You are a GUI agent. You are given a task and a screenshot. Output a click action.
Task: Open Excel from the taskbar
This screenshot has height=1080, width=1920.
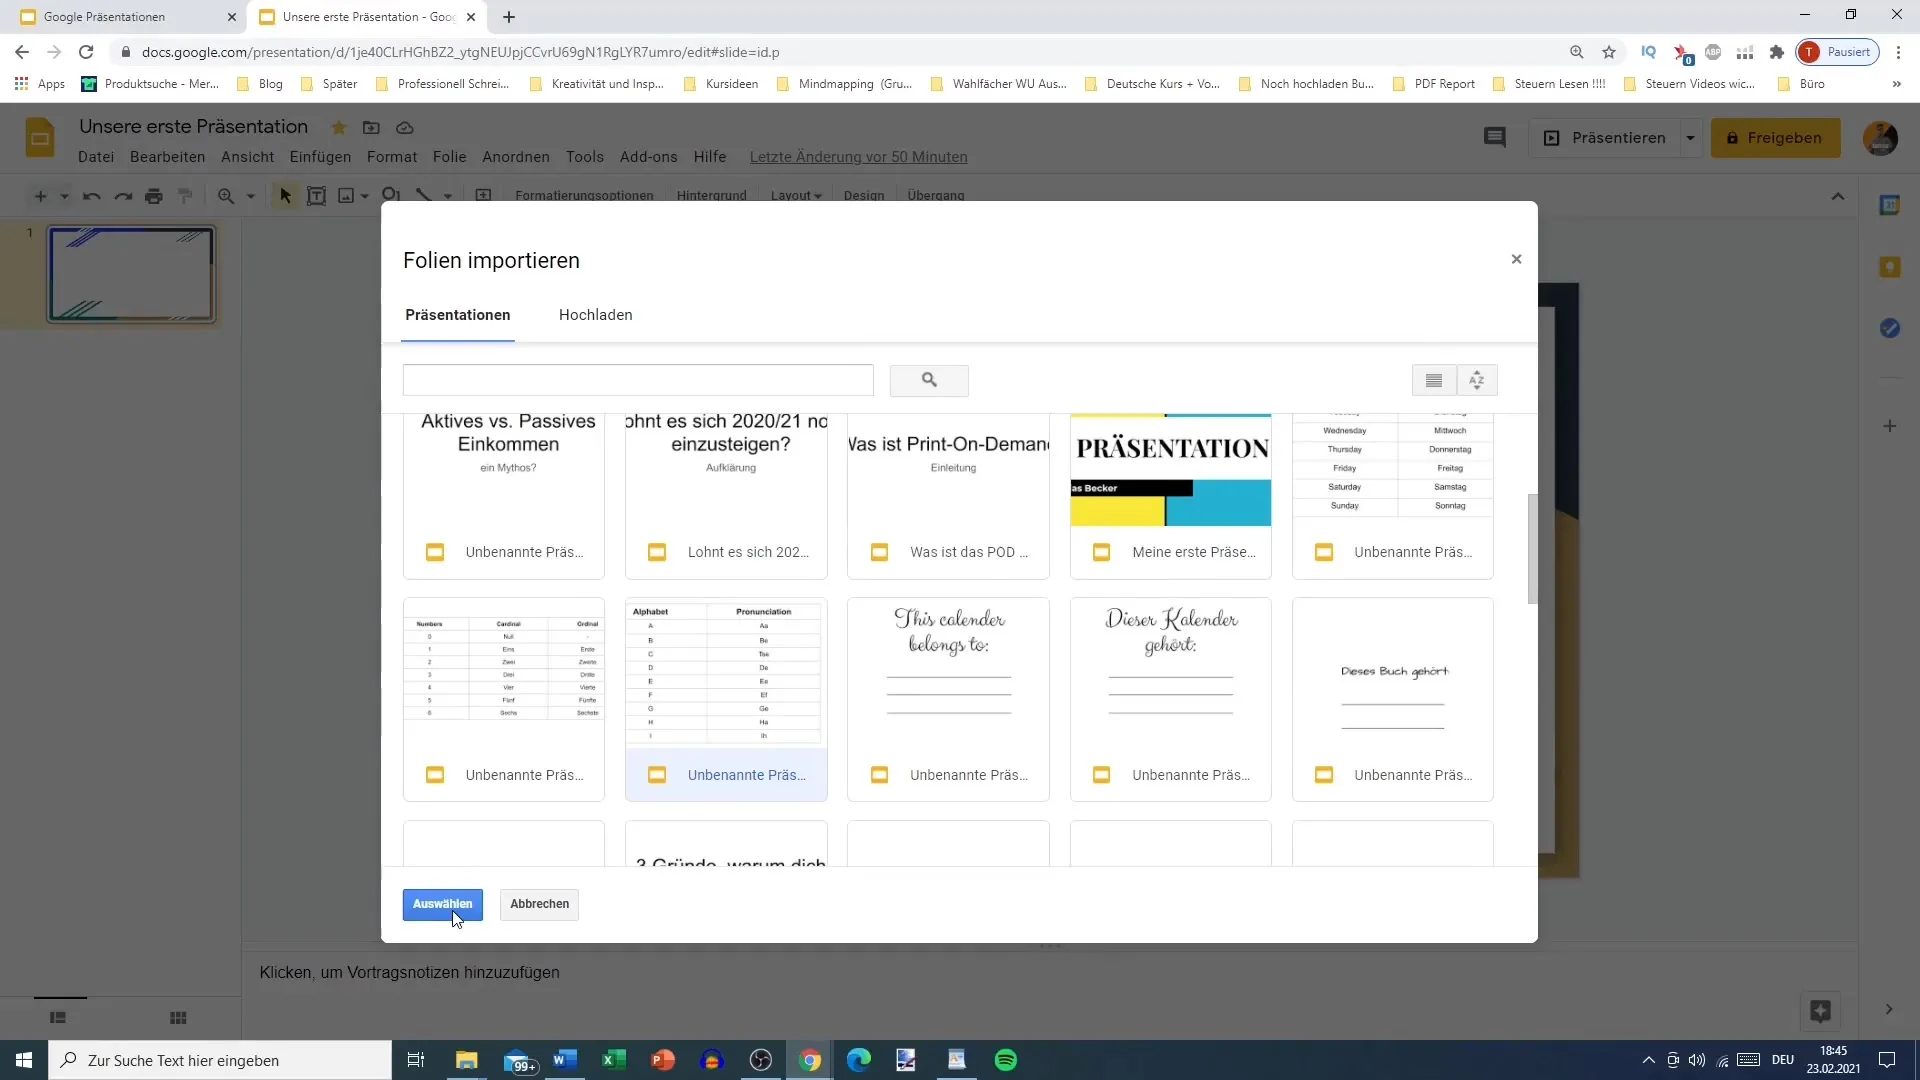pos(614,1060)
